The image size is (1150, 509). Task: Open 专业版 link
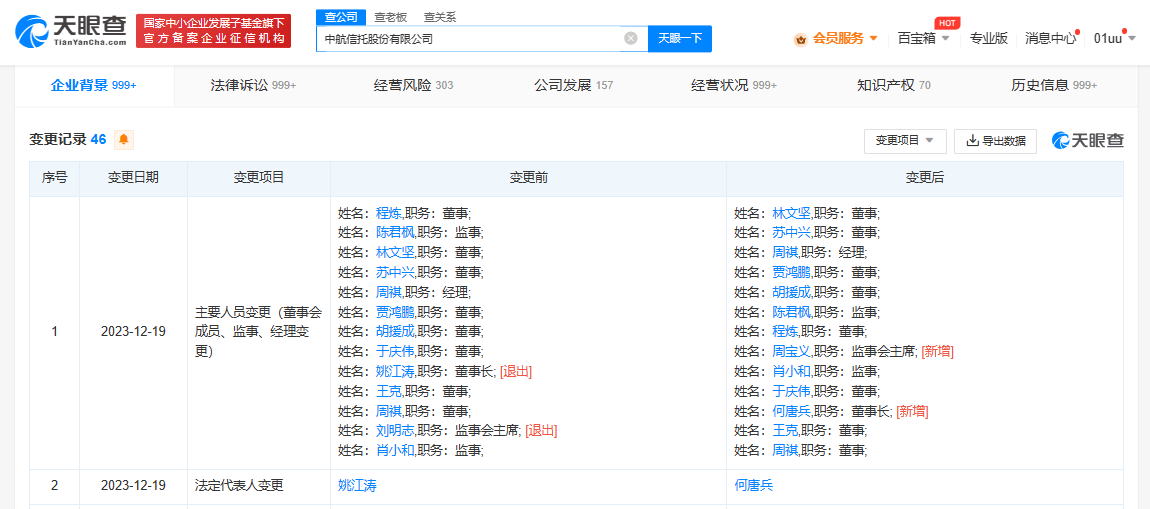coord(989,38)
